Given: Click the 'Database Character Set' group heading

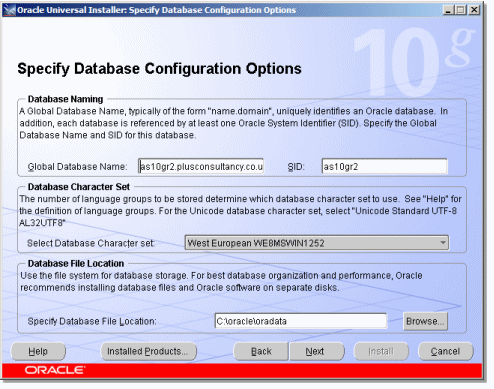Looking at the screenshot, I should coord(79,187).
